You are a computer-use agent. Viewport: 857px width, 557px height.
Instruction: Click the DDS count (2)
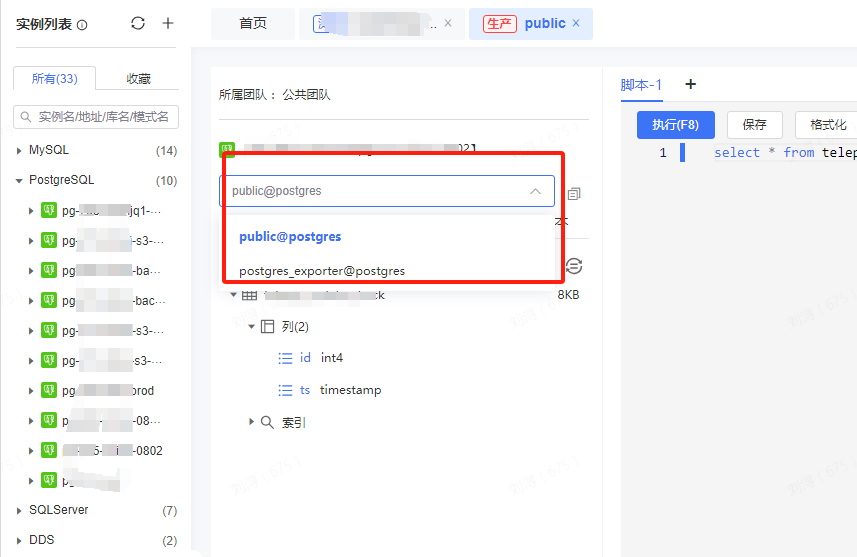tap(169, 541)
